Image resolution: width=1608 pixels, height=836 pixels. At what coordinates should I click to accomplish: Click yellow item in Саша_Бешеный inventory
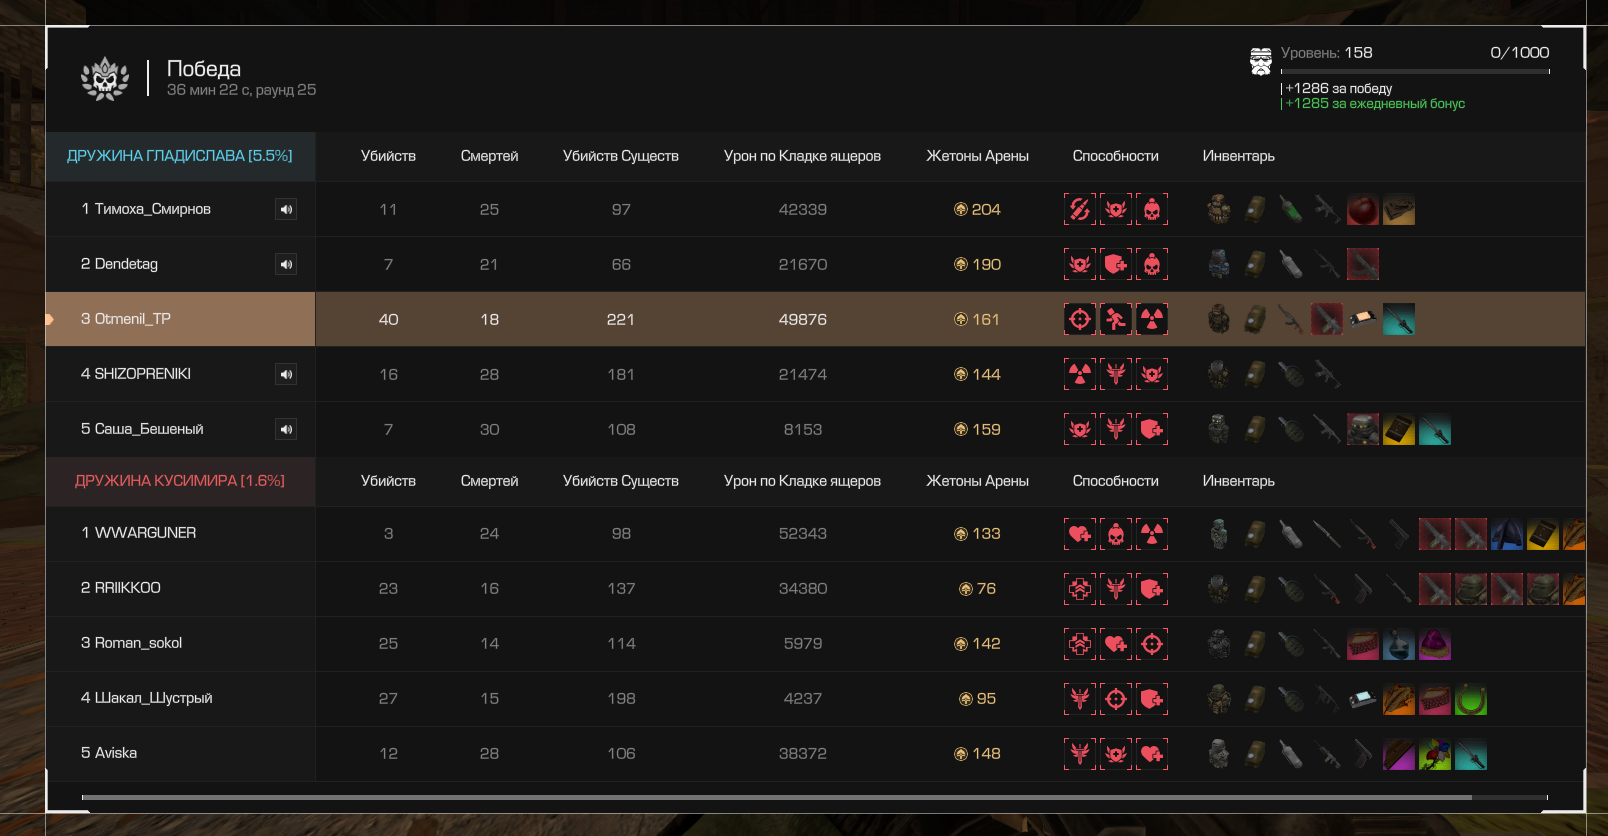pos(1399,429)
